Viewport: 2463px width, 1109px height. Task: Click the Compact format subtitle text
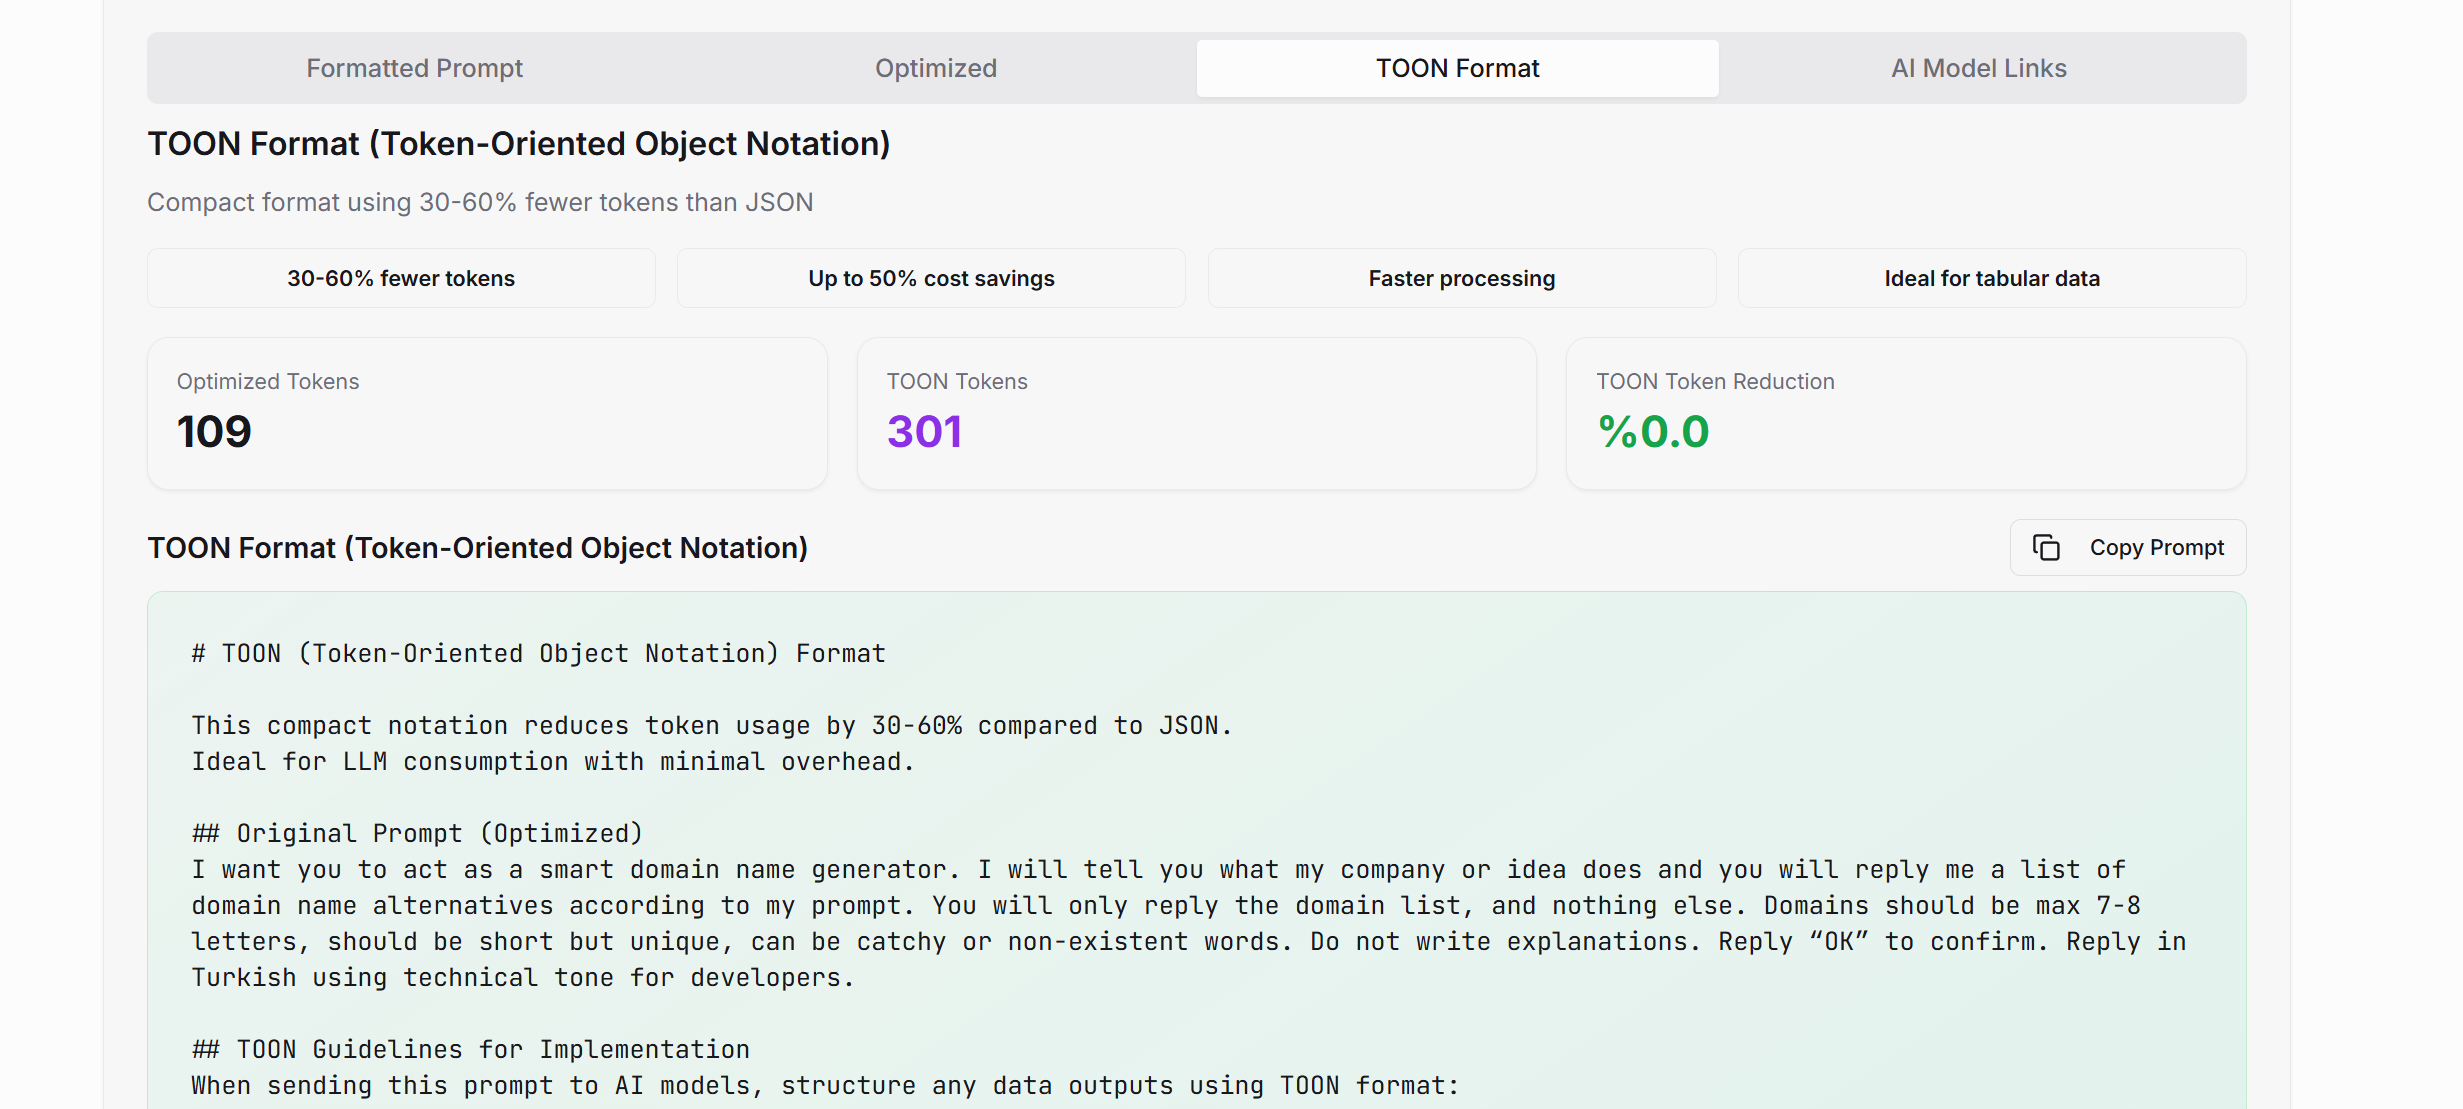tap(480, 202)
